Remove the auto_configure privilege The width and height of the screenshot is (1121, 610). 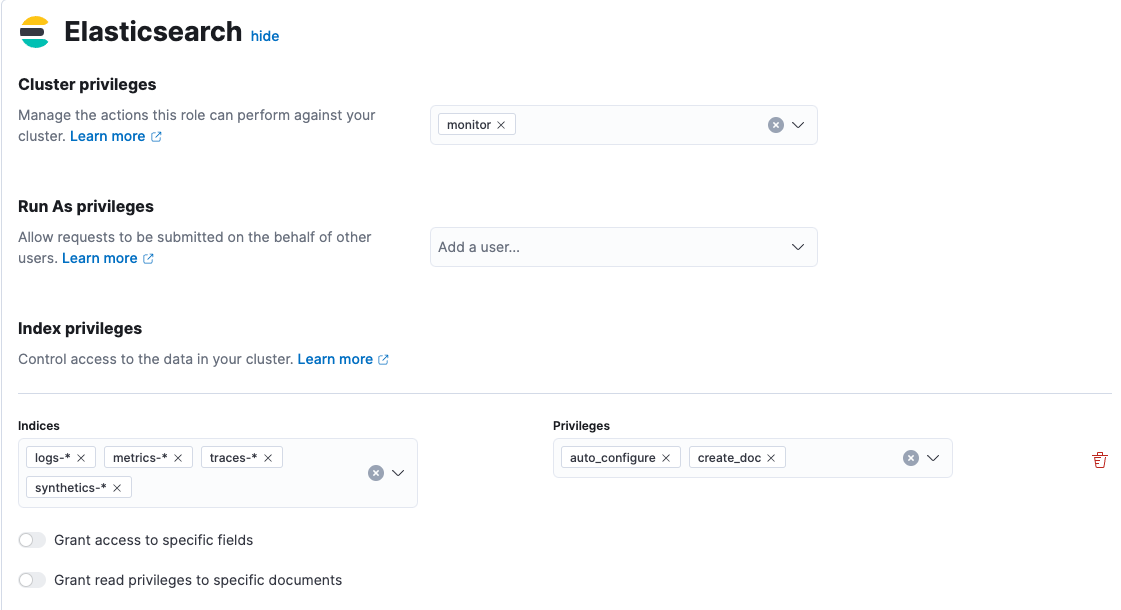coord(666,457)
